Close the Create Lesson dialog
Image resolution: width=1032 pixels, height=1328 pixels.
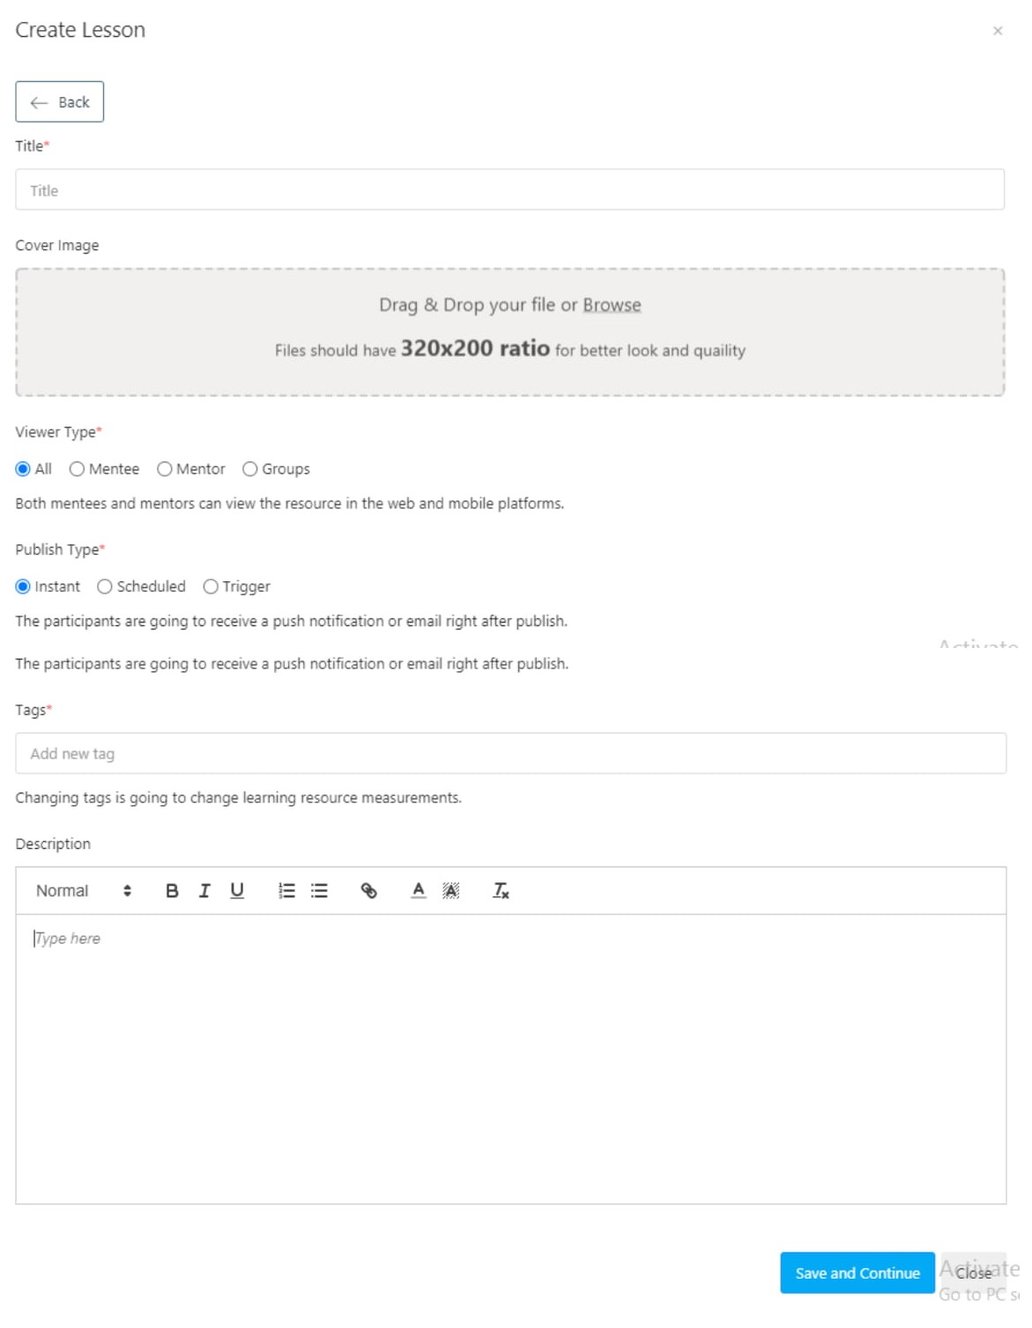point(997,30)
